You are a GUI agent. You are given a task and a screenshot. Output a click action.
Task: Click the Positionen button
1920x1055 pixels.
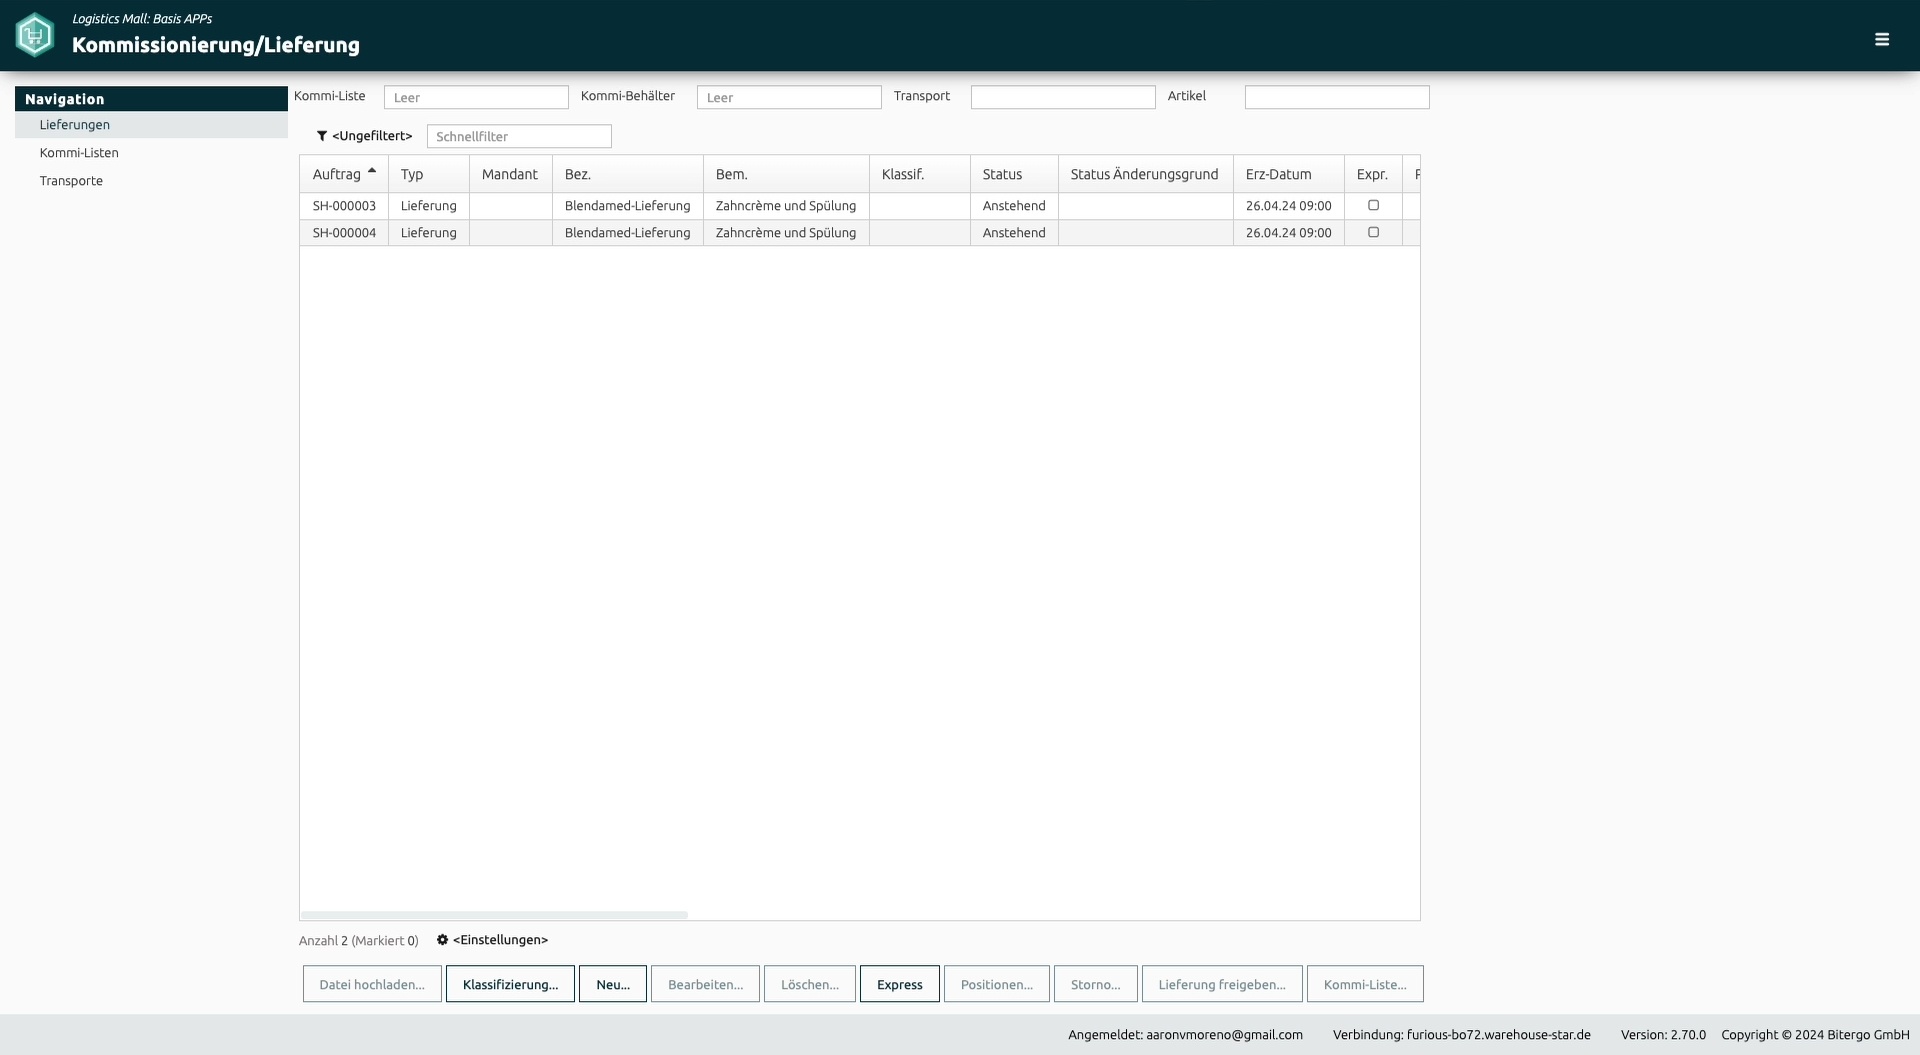click(997, 984)
